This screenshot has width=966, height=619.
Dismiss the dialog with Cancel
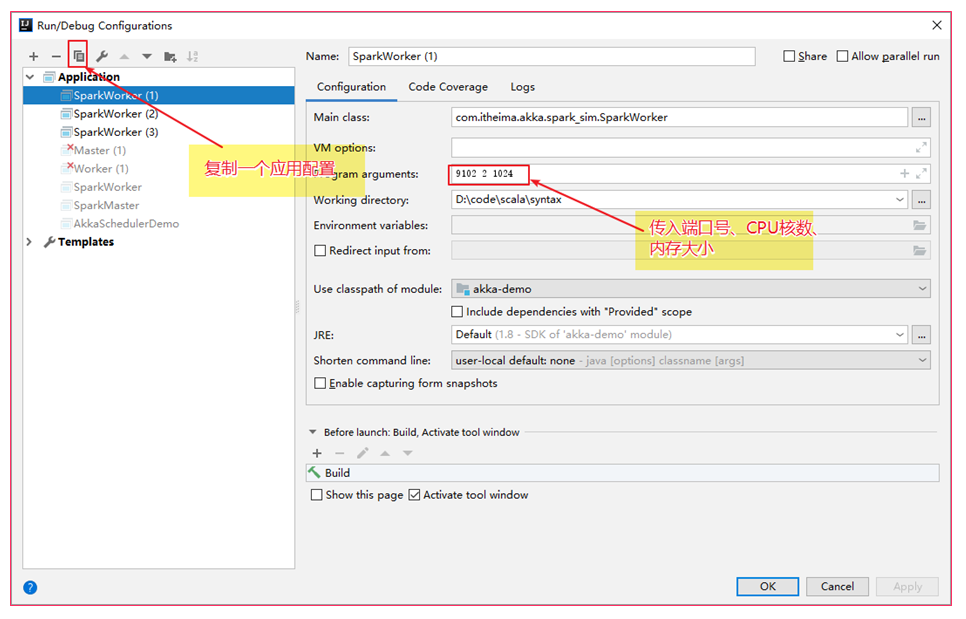tap(837, 586)
